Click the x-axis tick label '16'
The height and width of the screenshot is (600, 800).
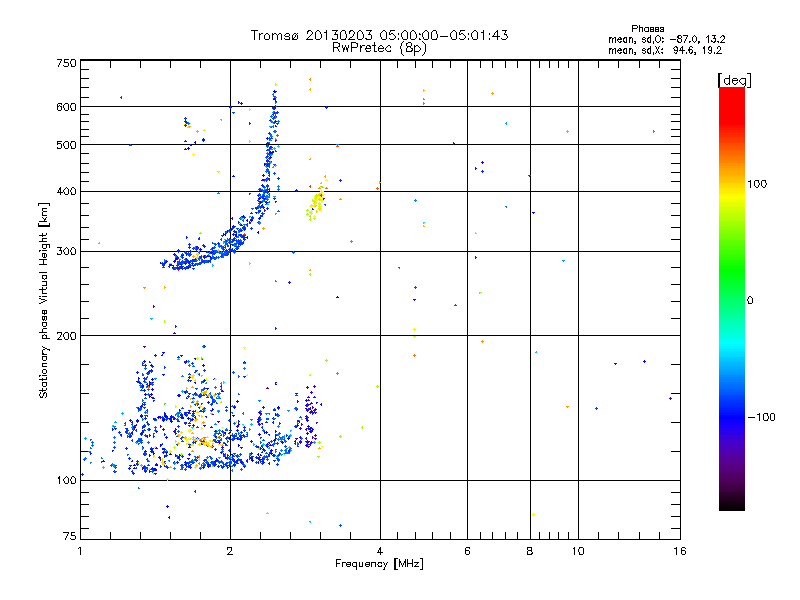(680, 551)
